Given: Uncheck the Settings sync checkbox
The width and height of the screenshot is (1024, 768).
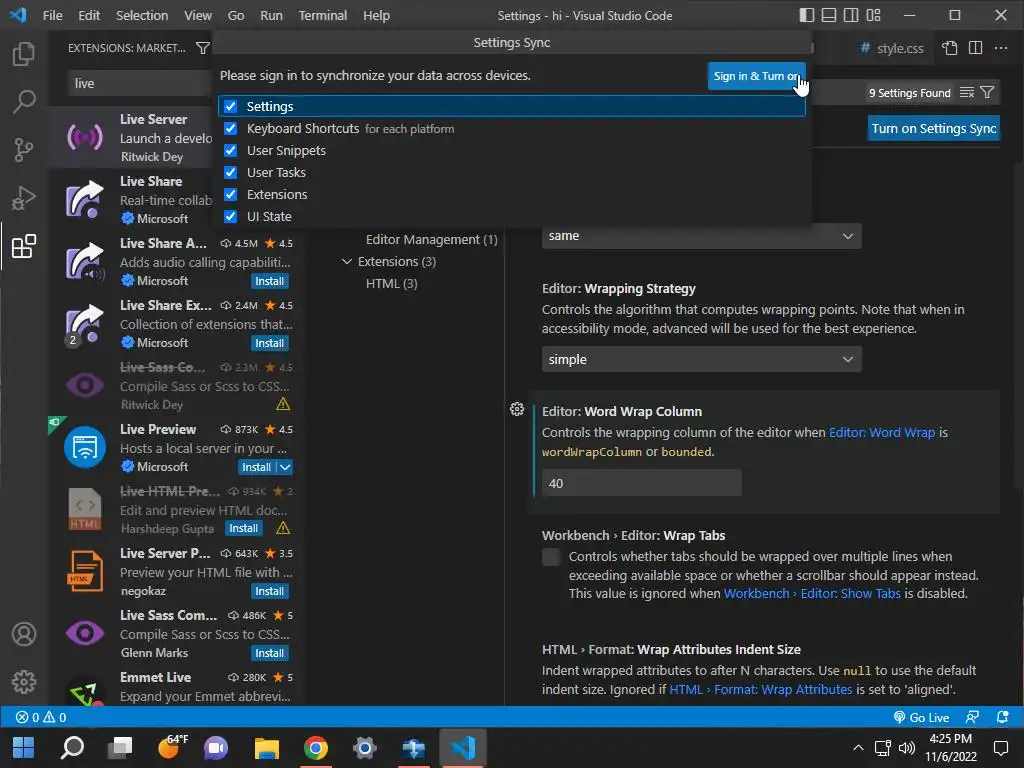Looking at the screenshot, I should click(x=231, y=106).
